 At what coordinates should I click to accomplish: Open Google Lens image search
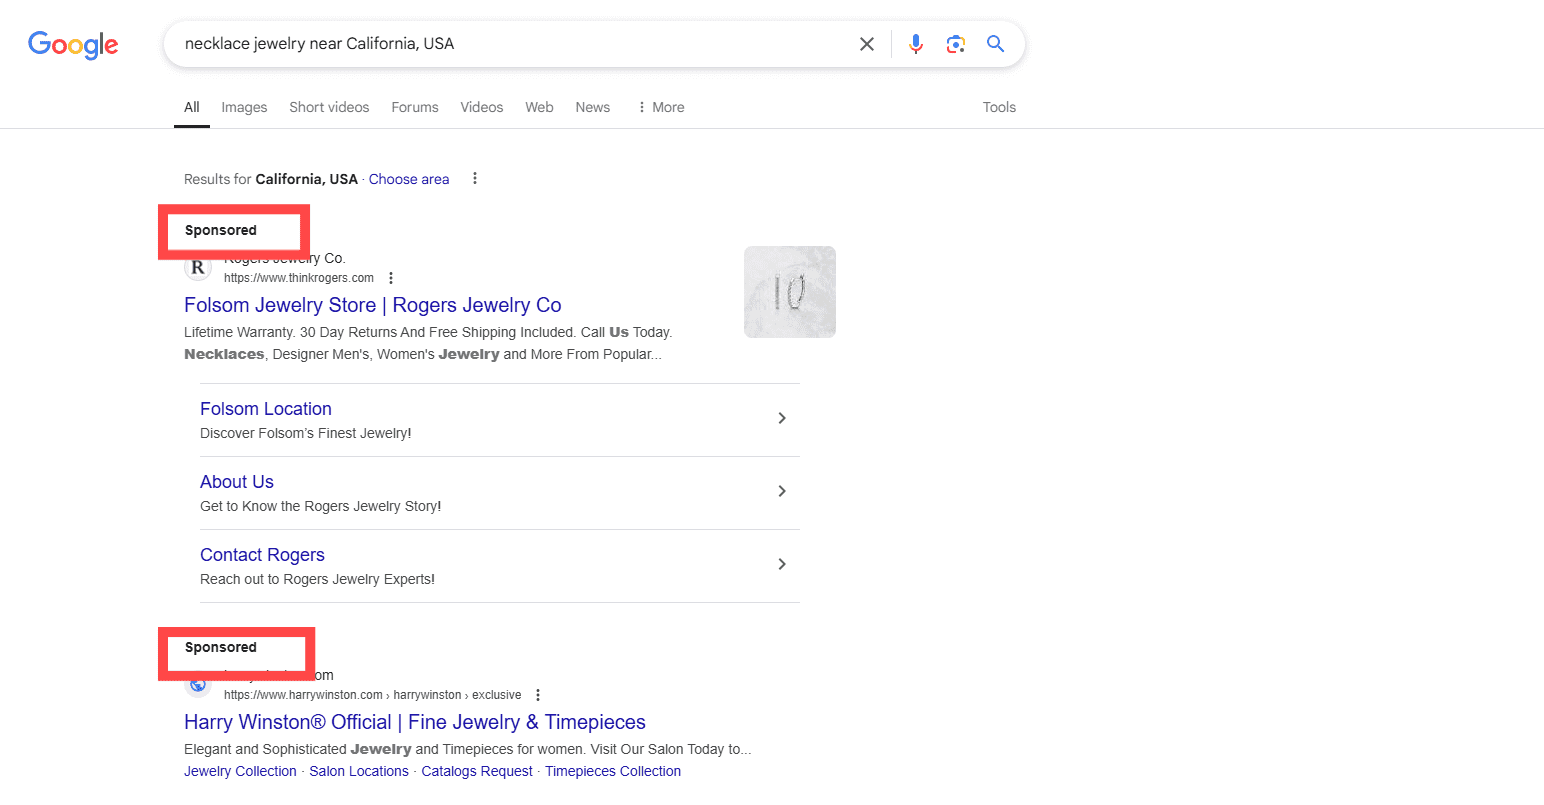955,44
